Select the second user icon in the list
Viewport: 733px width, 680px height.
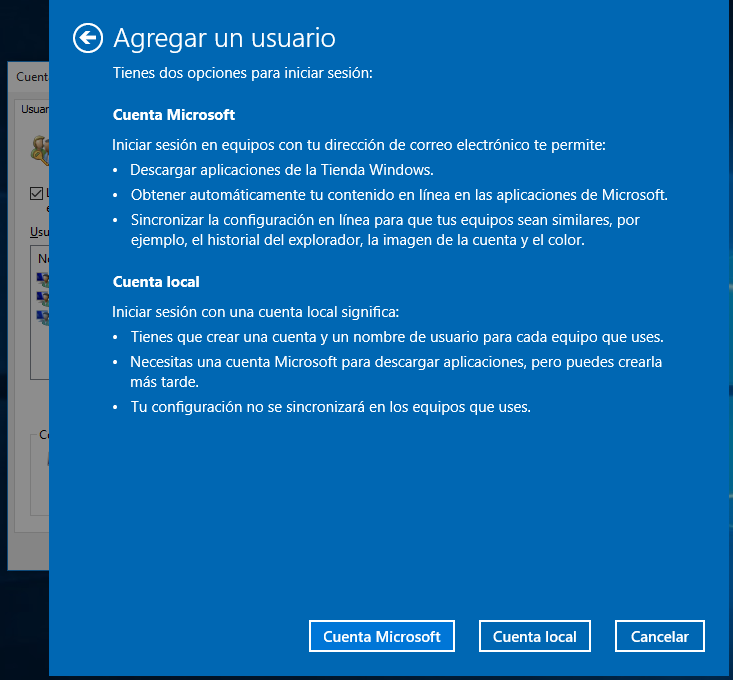[42, 298]
